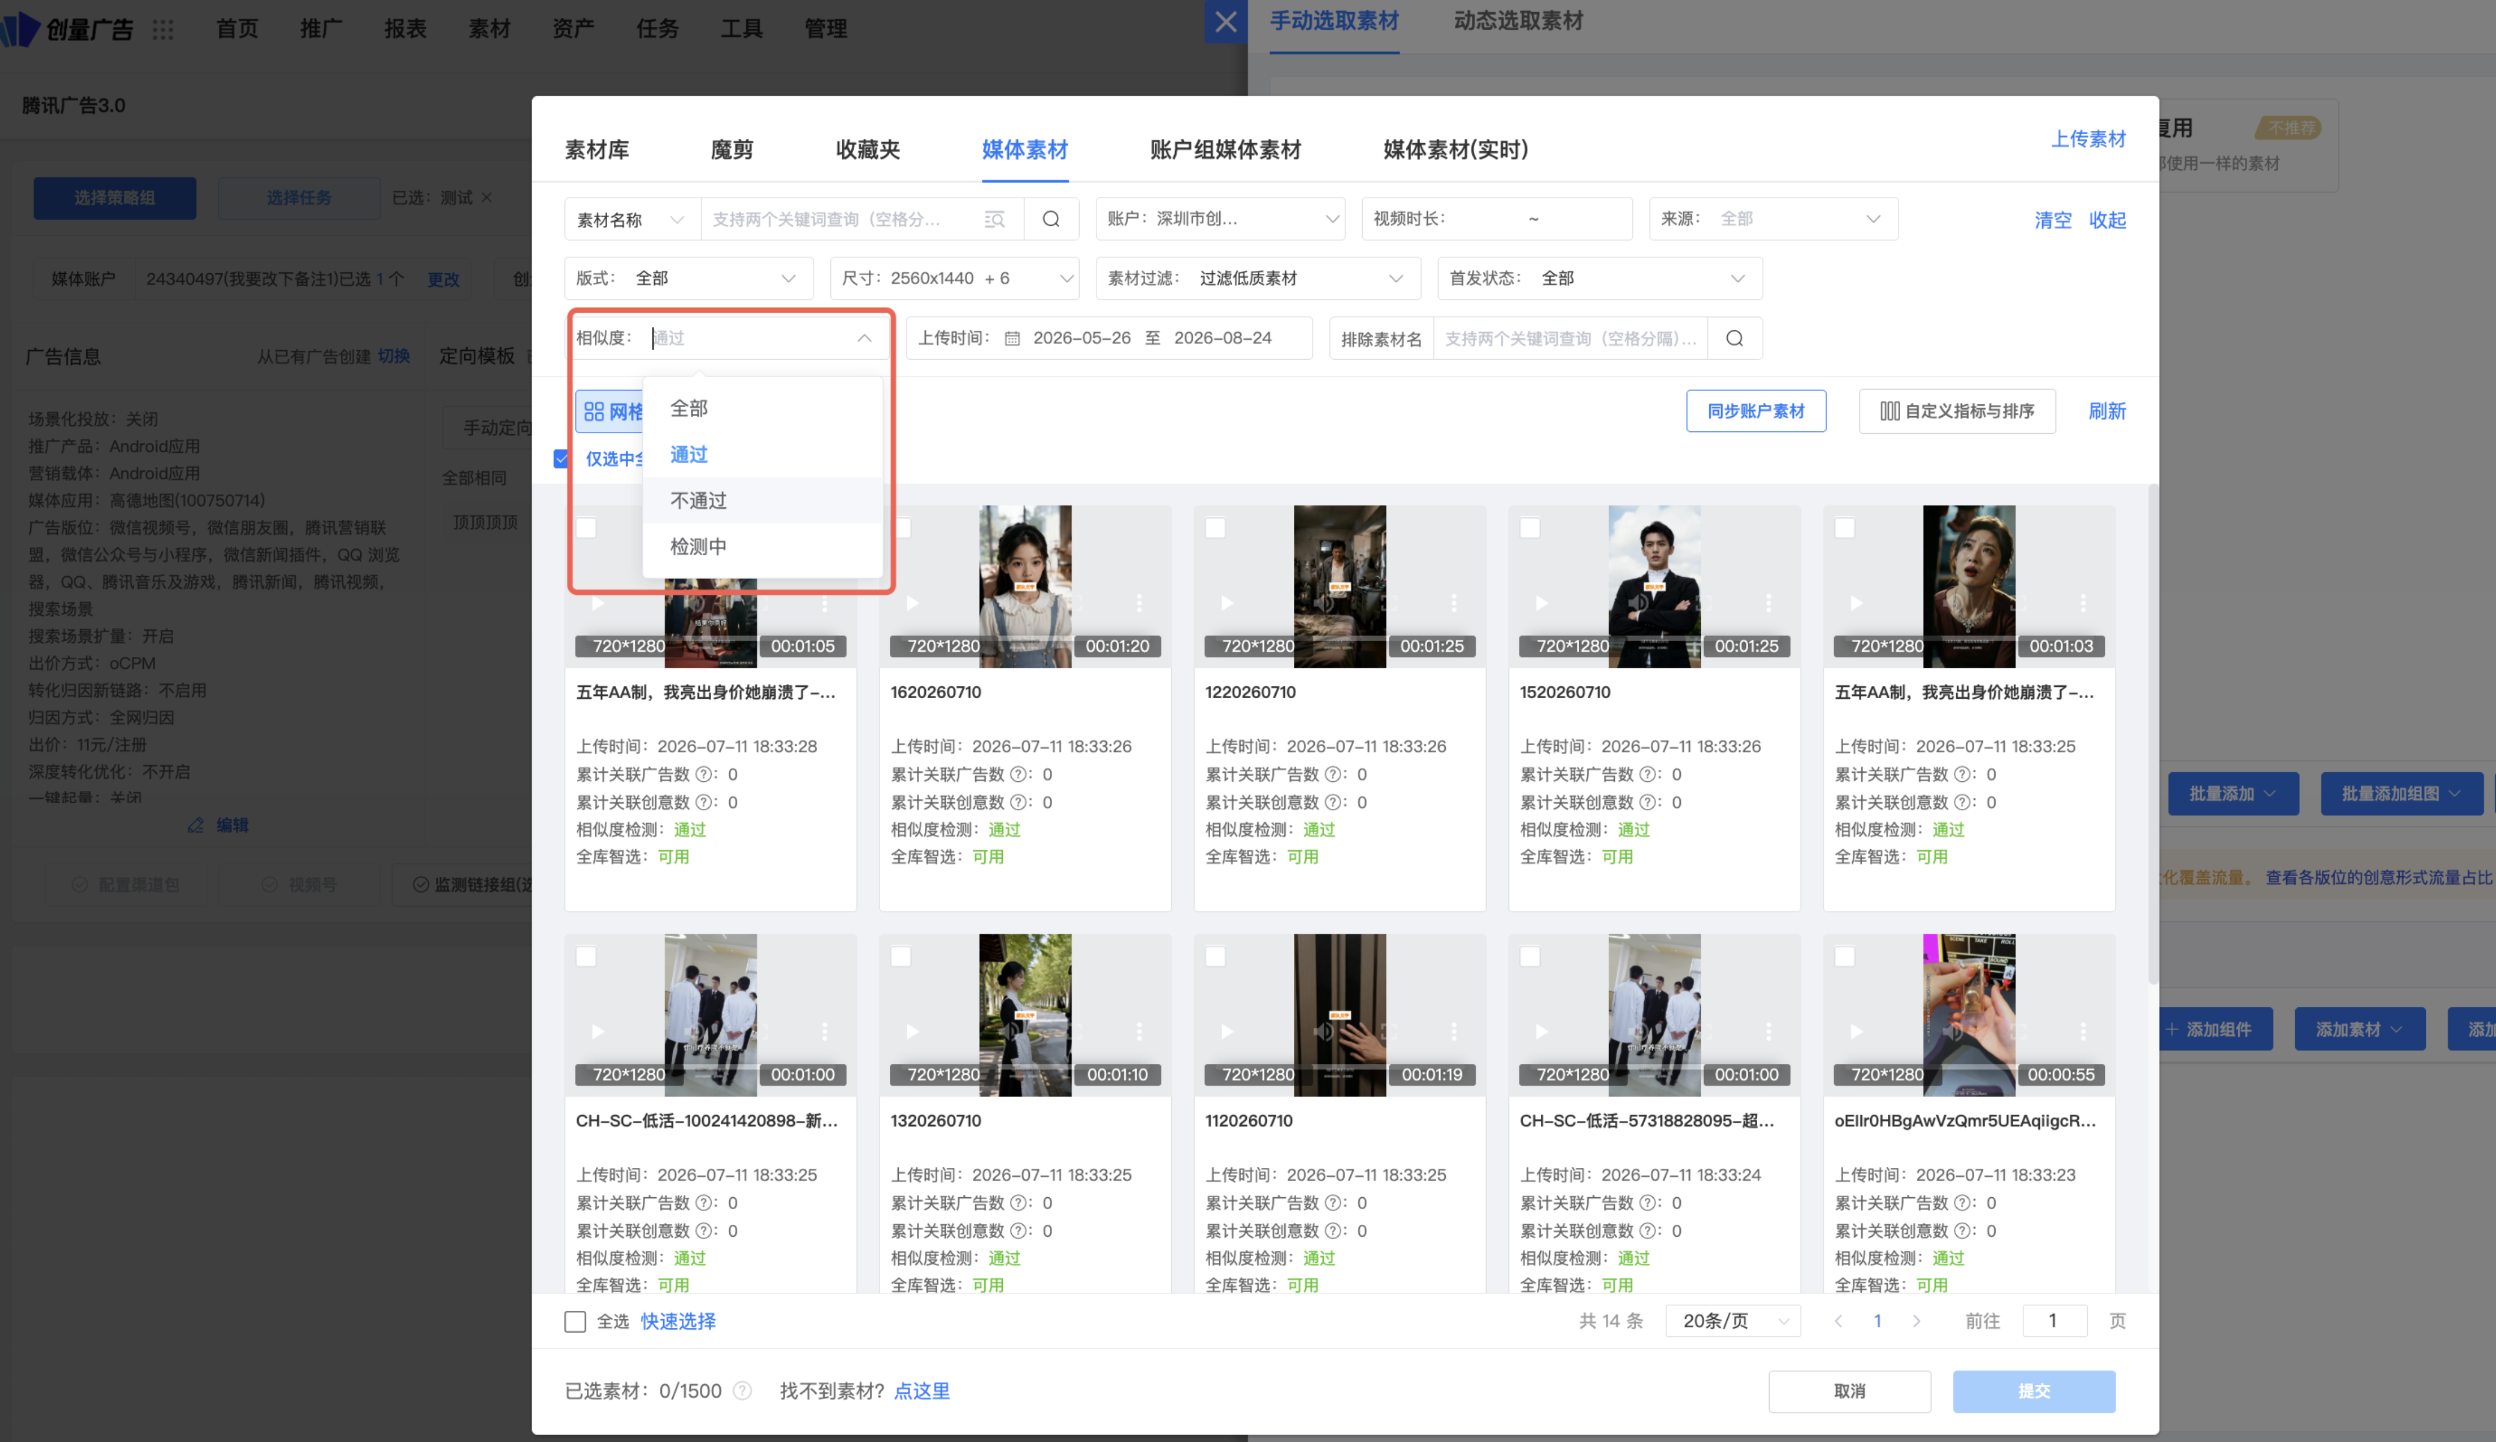Screen dimensions: 2496x1442
Task: Collapse the 相似度 dropdown via its arrow
Action: (x=864, y=338)
